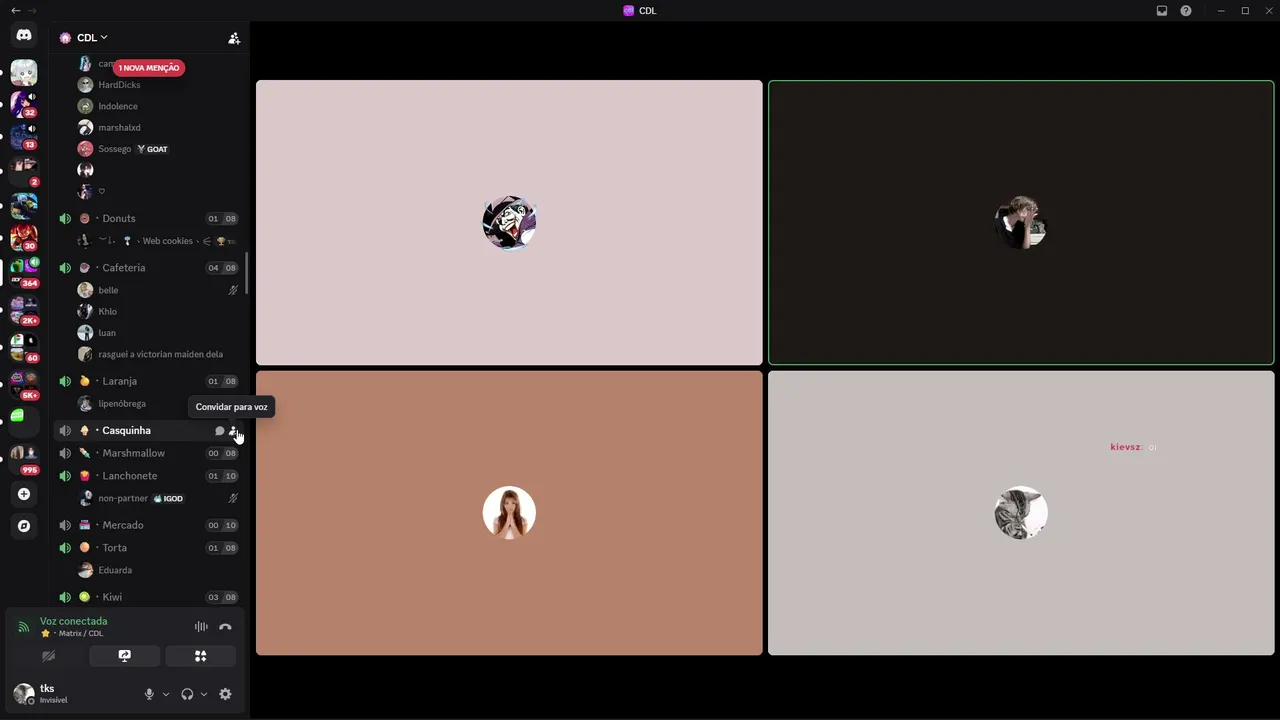Click joker avatar video tile
This screenshot has width=1280, height=720.
pos(509,223)
